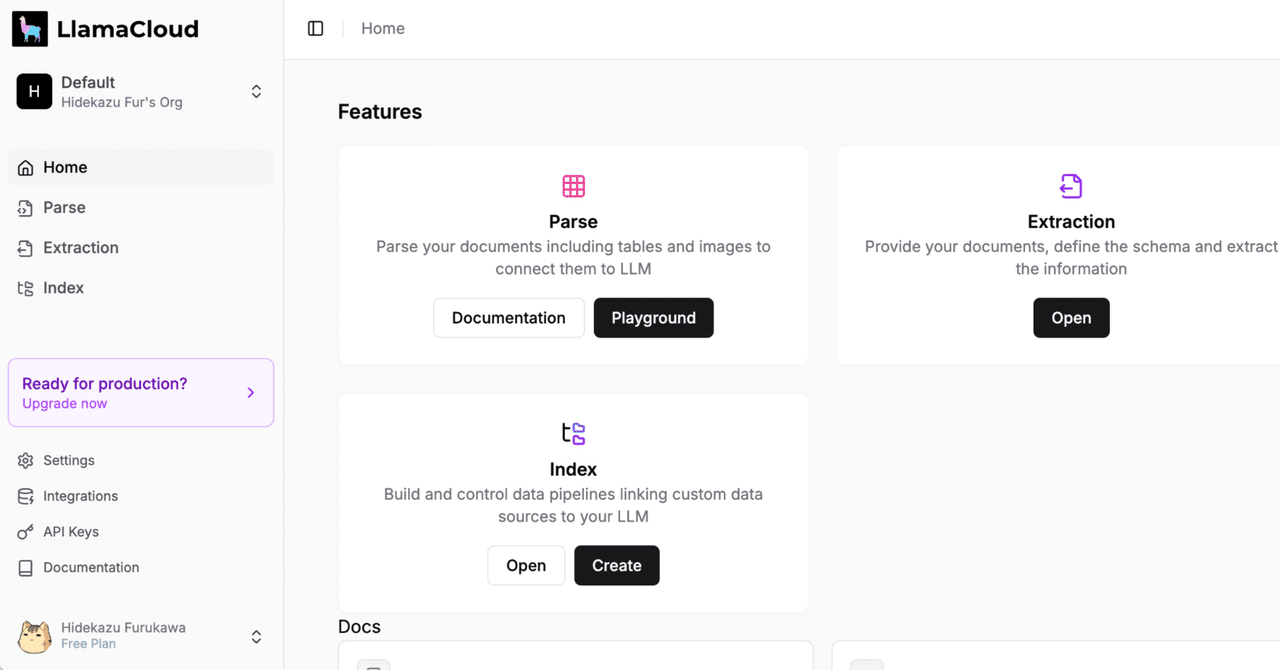This screenshot has height=670, width=1280.
Task: Click the API Keys key icon
Action: pos(26,532)
